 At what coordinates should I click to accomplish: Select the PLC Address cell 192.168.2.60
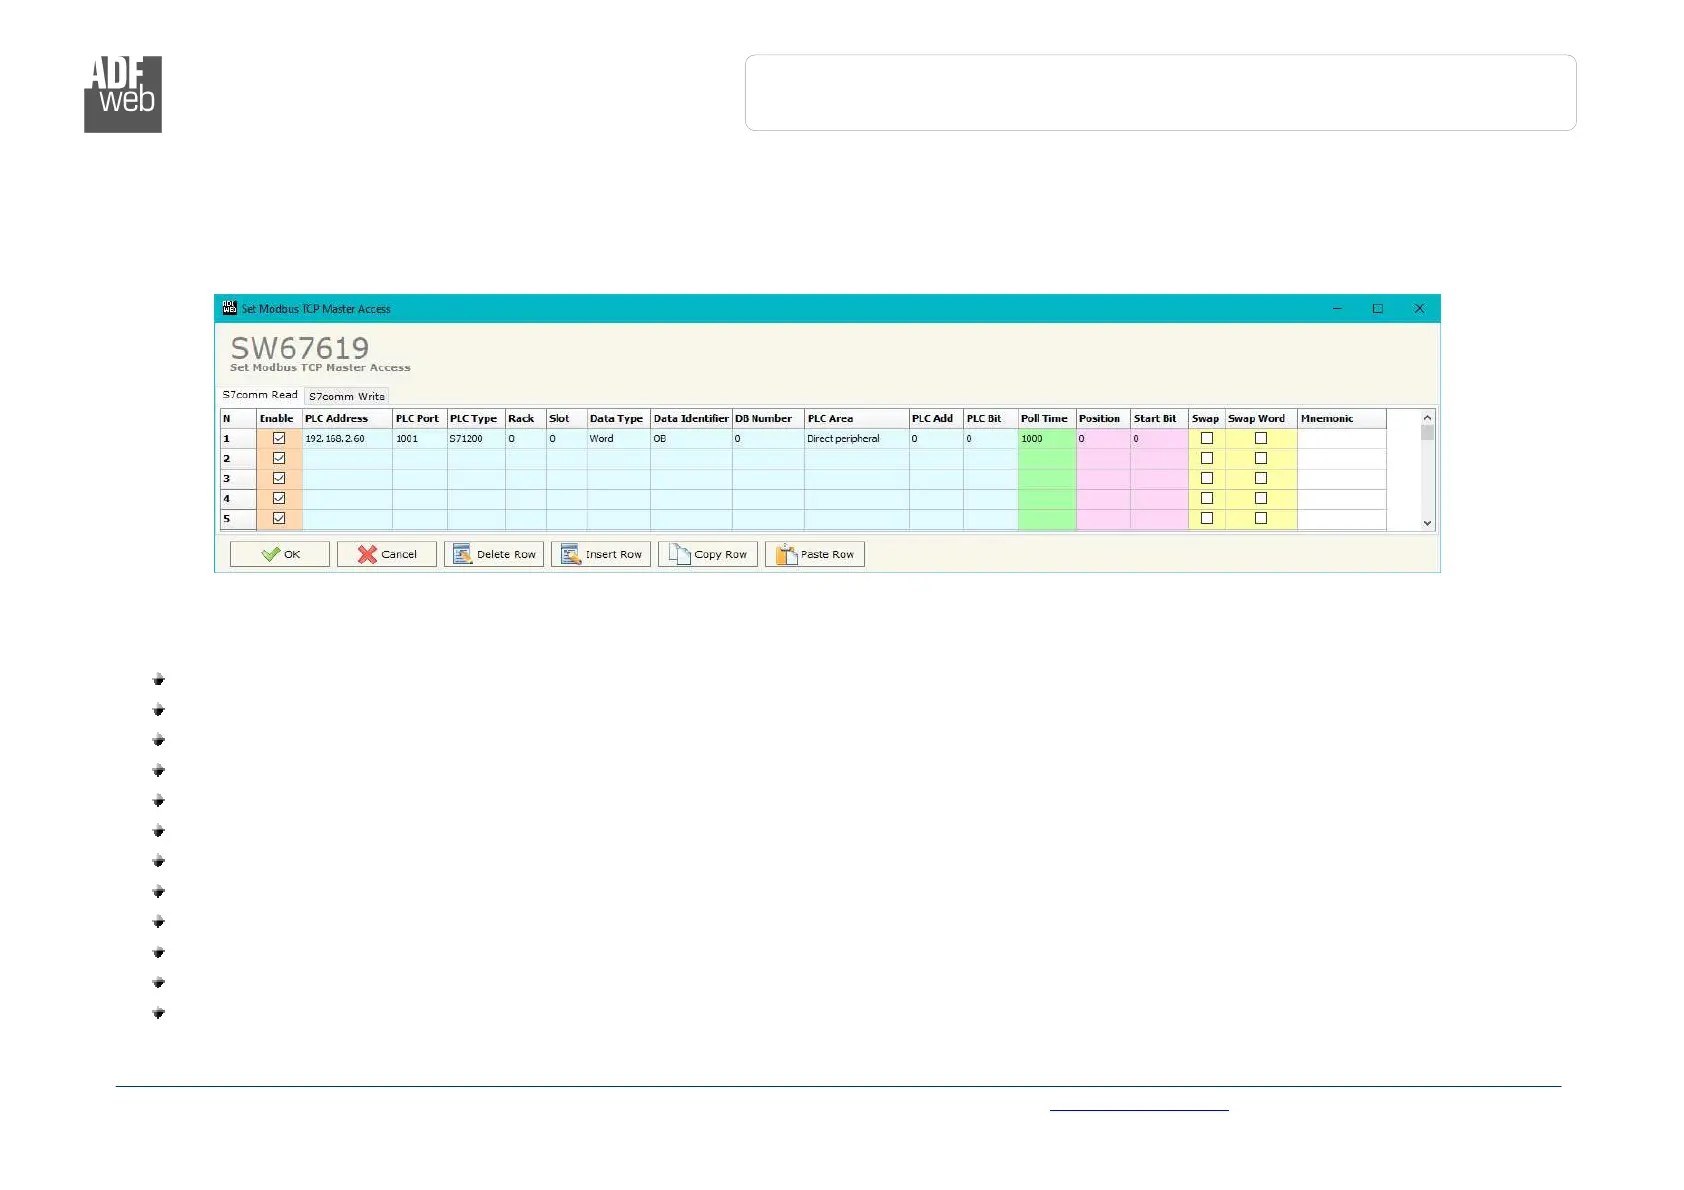pos(347,439)
